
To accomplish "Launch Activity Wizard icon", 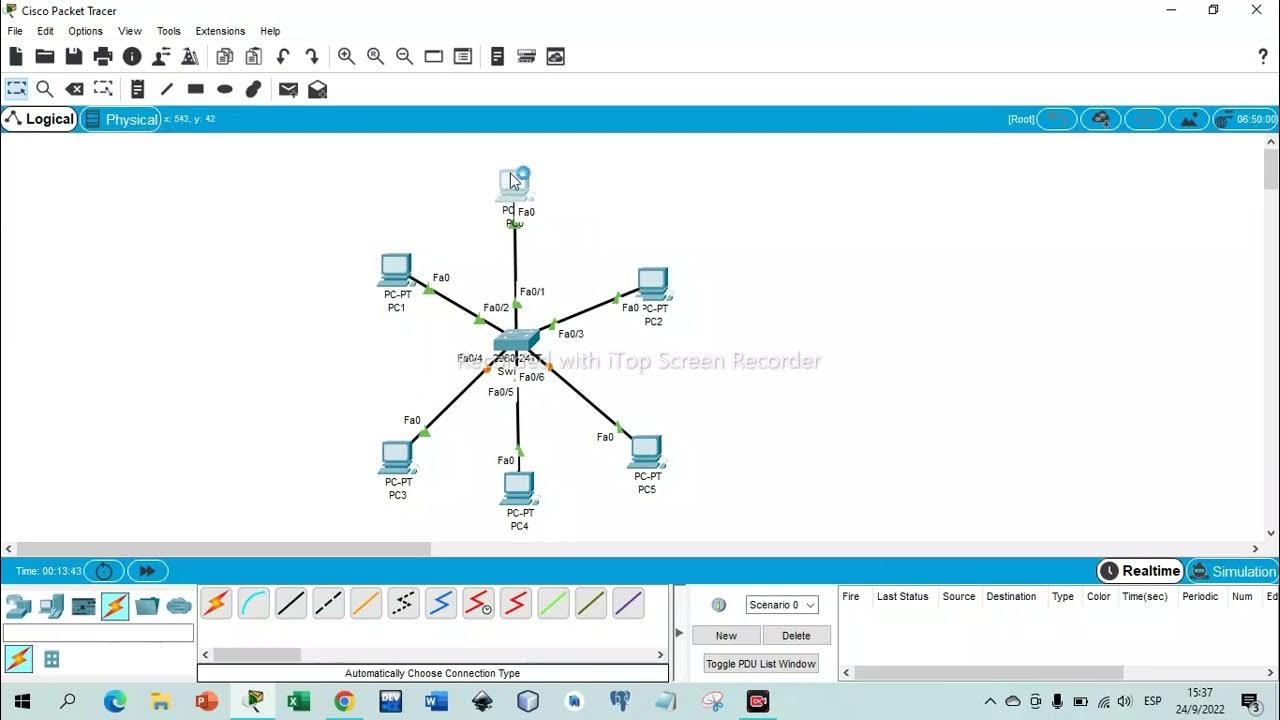I will 161,57.
